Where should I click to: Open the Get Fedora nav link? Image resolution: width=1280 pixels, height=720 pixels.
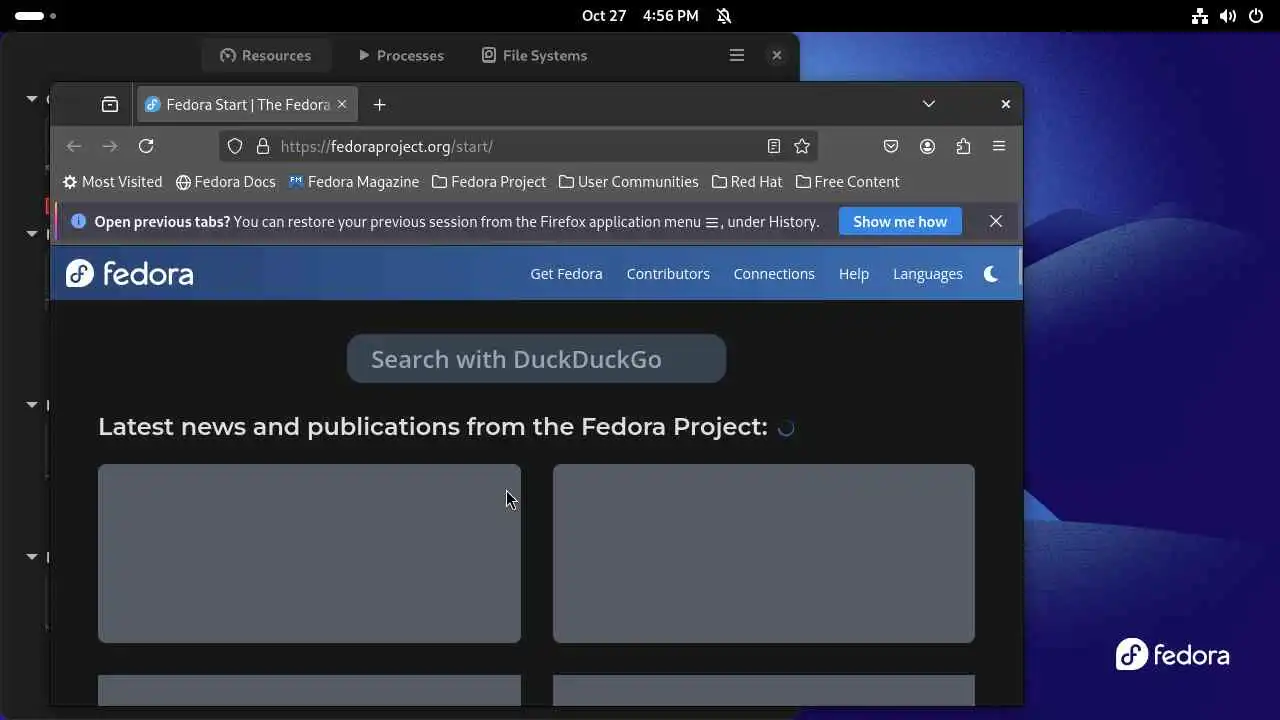pyautogui.click(x=566, y=274)
